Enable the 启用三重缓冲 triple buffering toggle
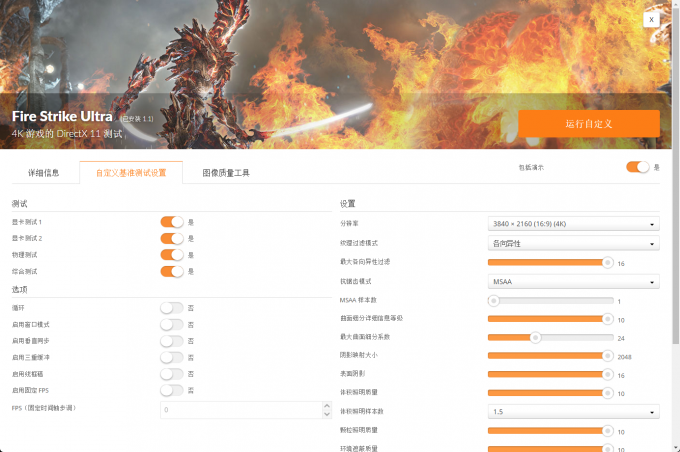The width and height of the screenshot is (680, 452). coord(172,357)
